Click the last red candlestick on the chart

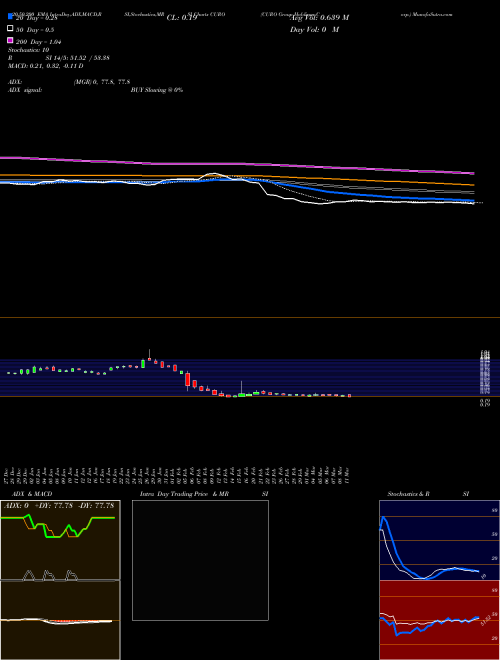349,396
